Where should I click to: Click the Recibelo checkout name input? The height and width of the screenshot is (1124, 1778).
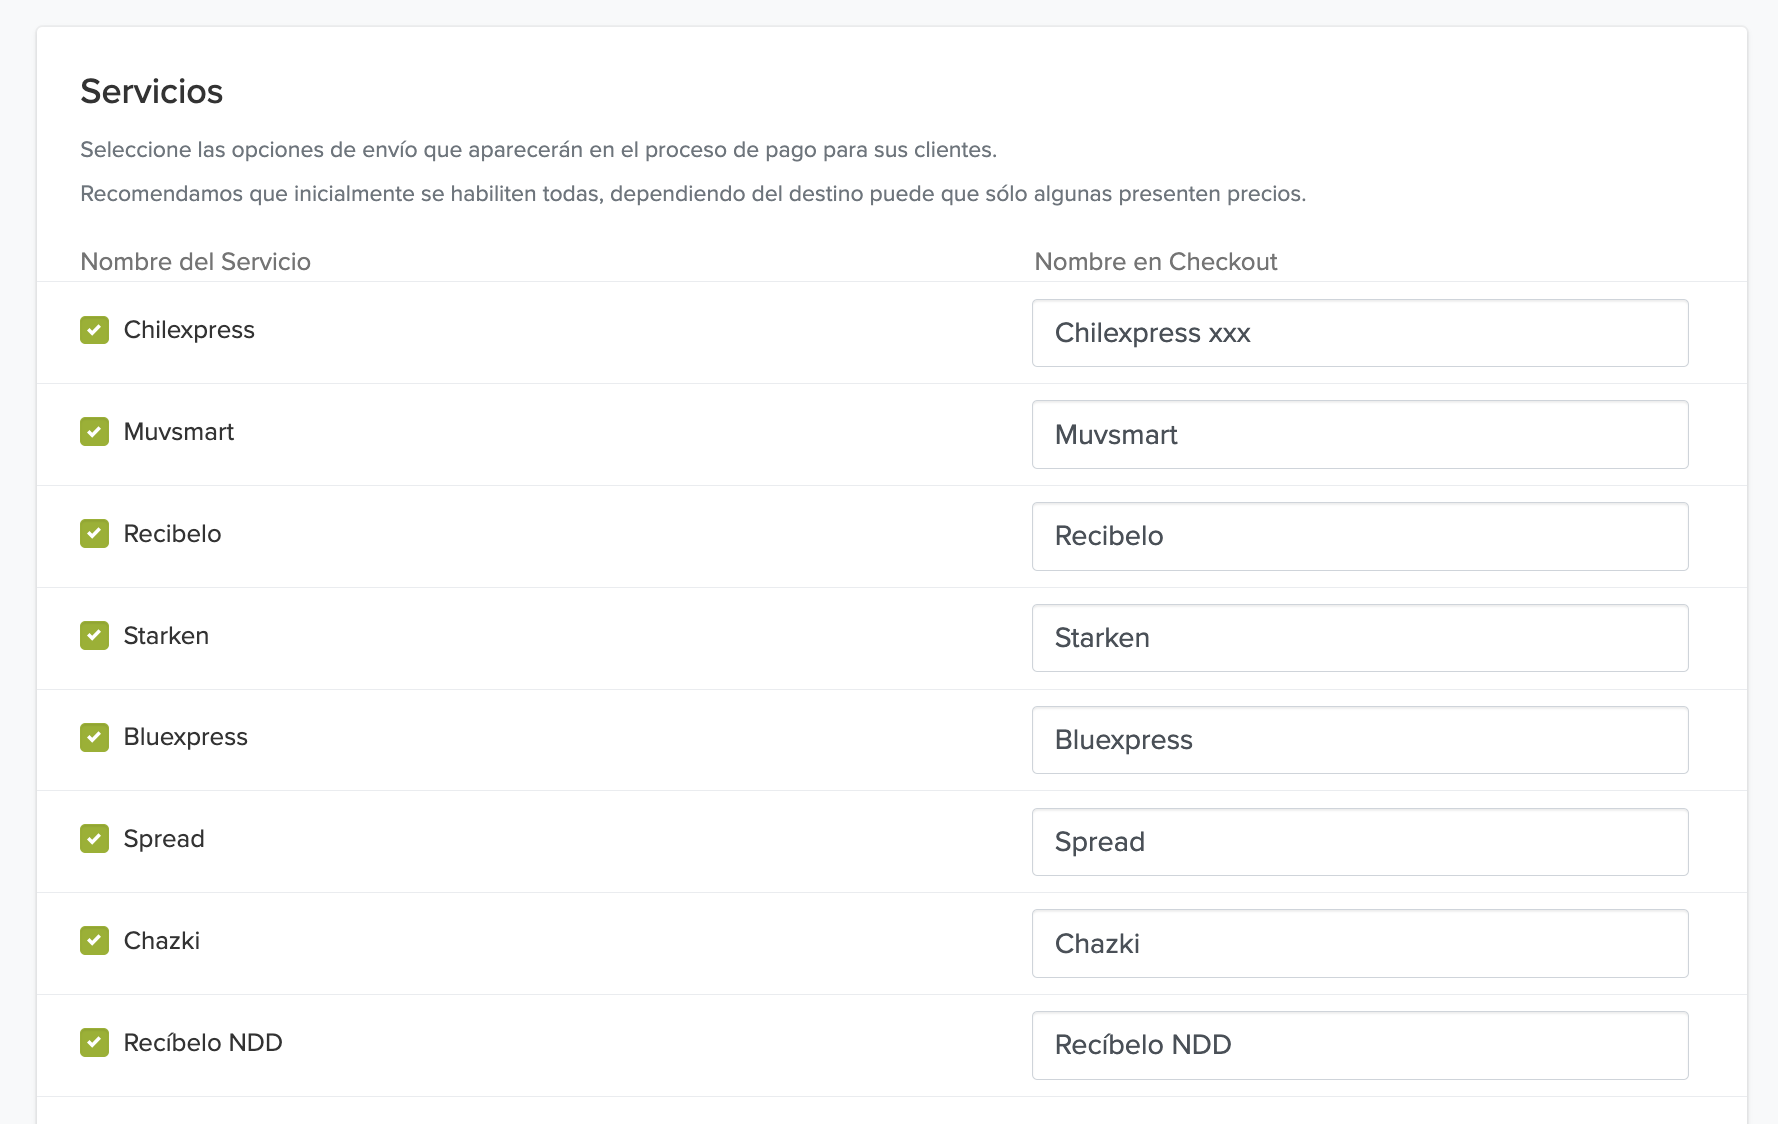pyautogui.click(x=1360, y=537)
